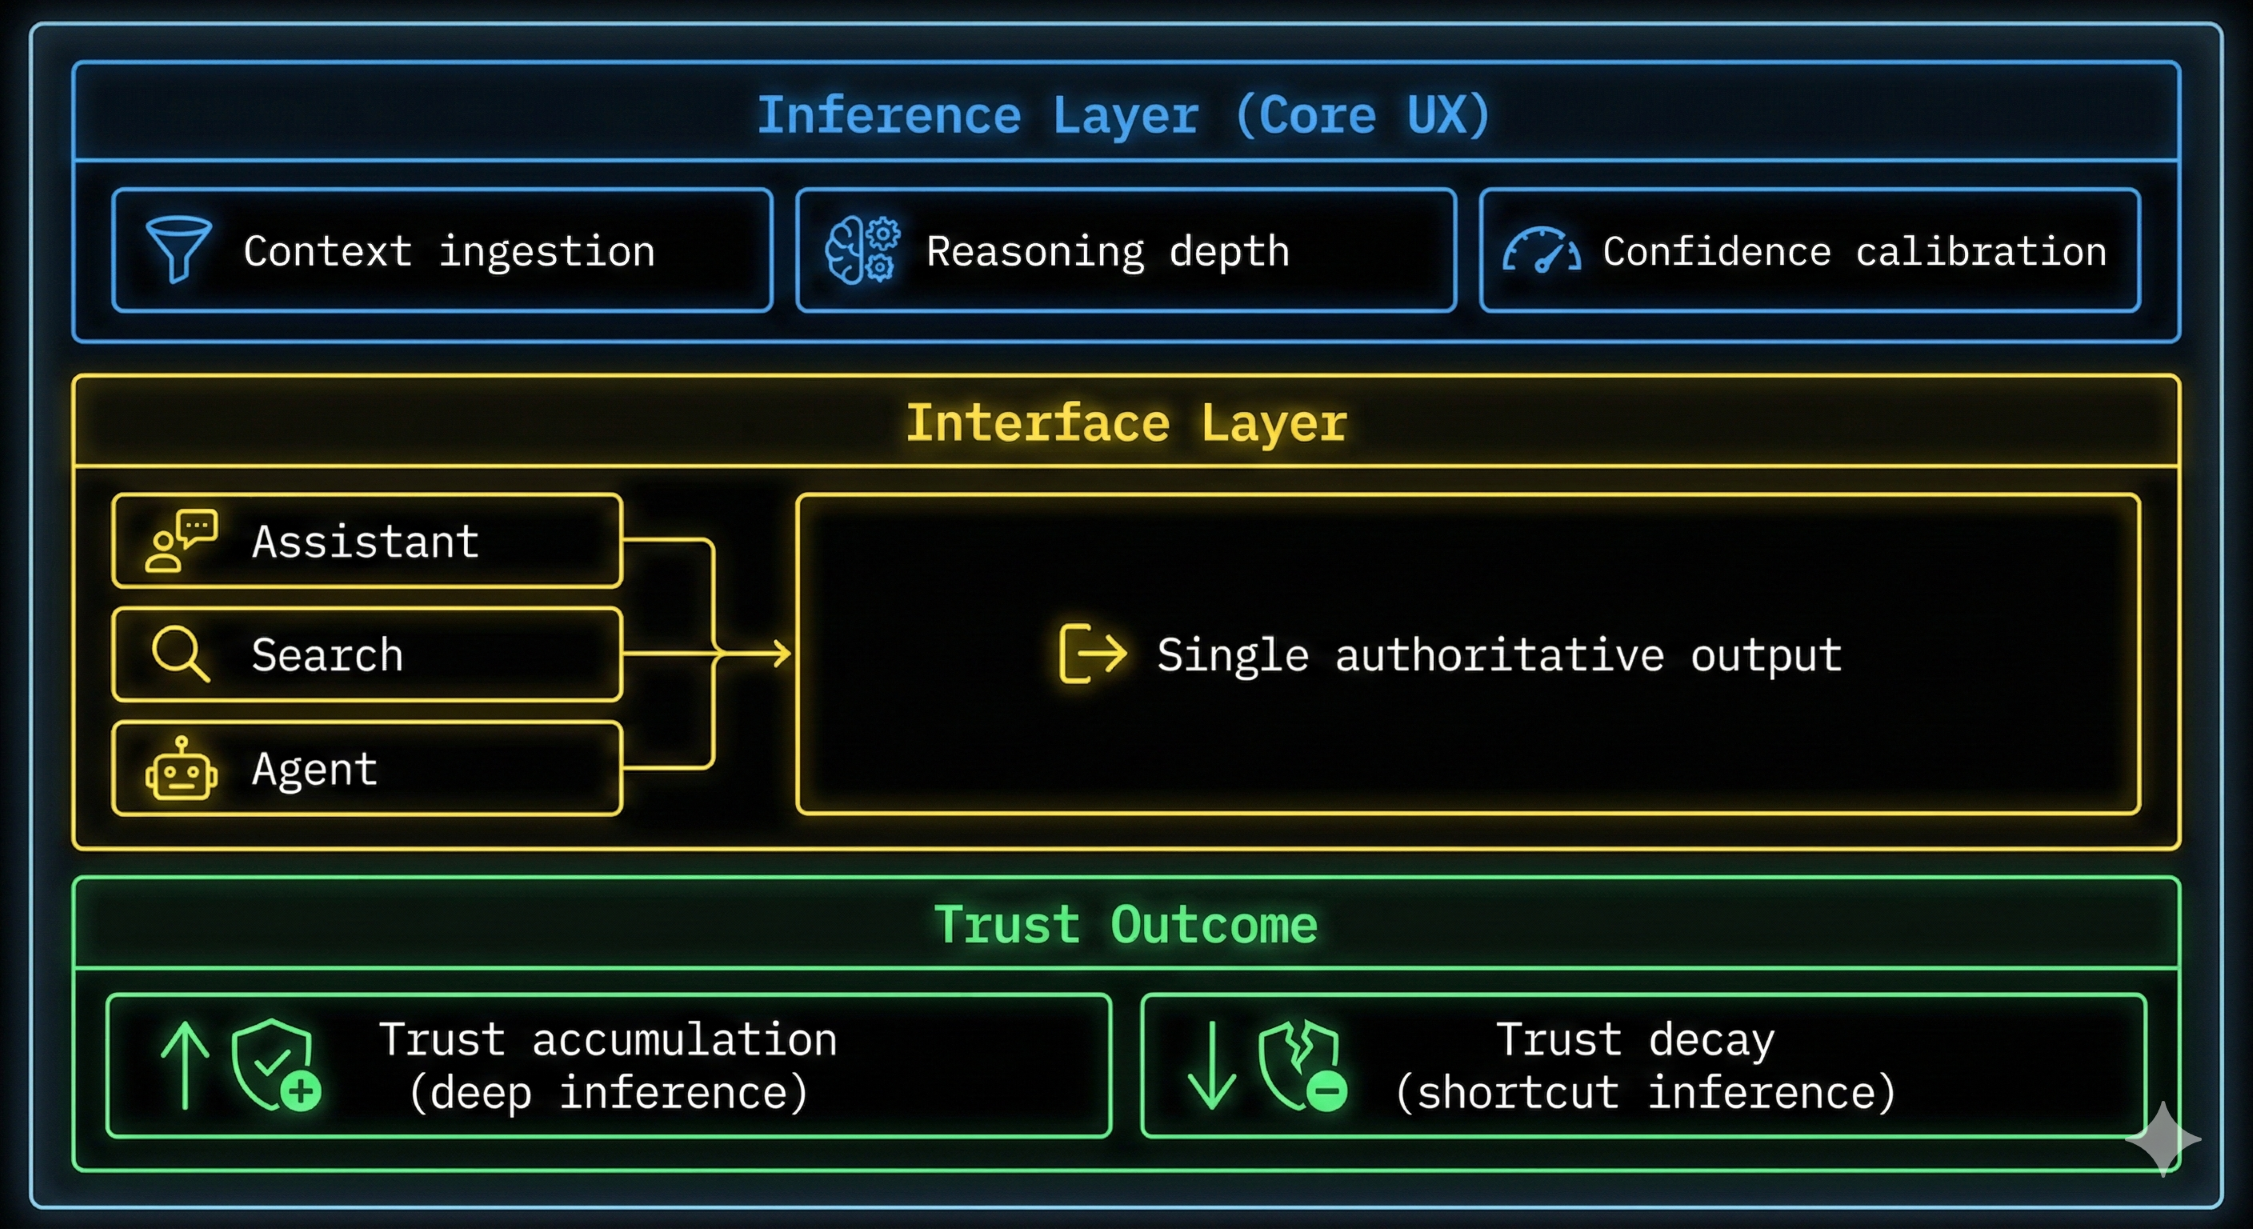Image resolution: width=2253 pixels, height=1229 pixels.
Task: Click the sparkle icon in the bottom-right corner
Action: coord(2161,1139)
